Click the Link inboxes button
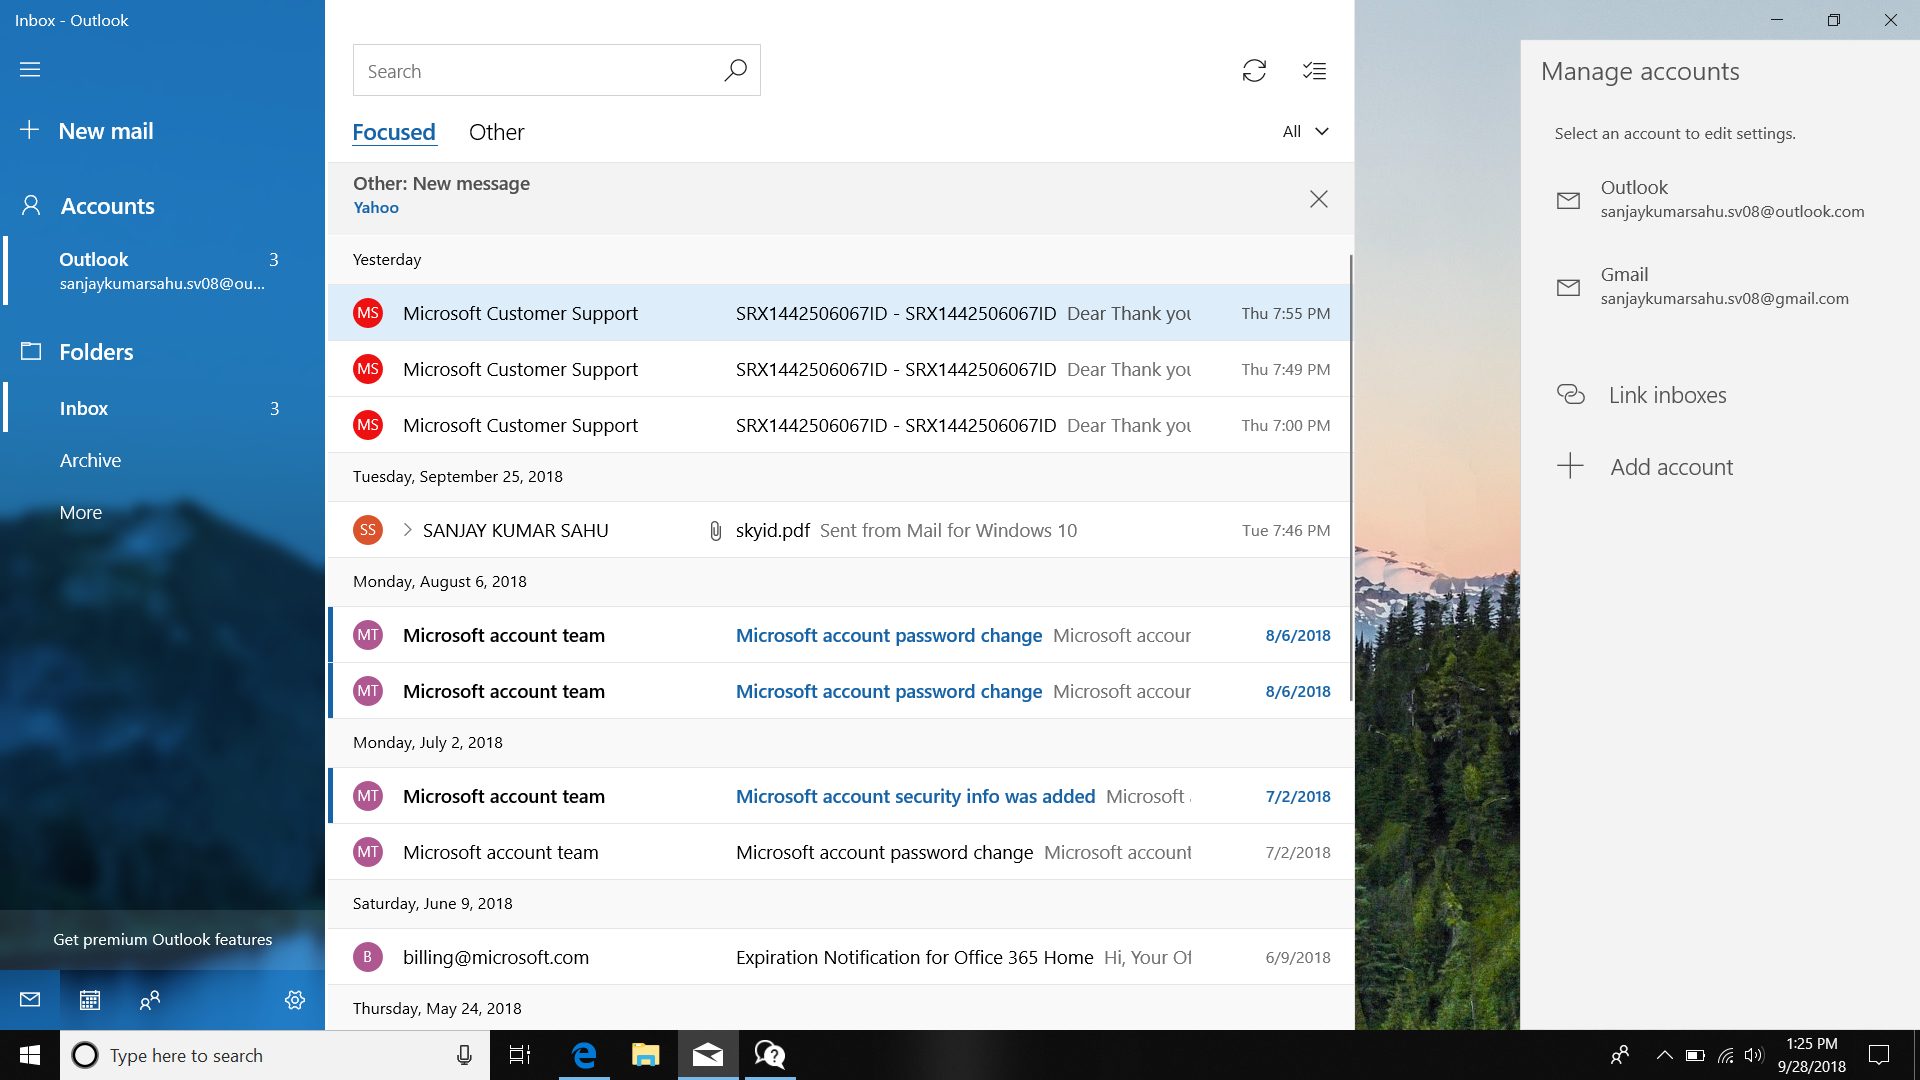This screenshot has height=1080, width=1920. (x=1667, y=393)
